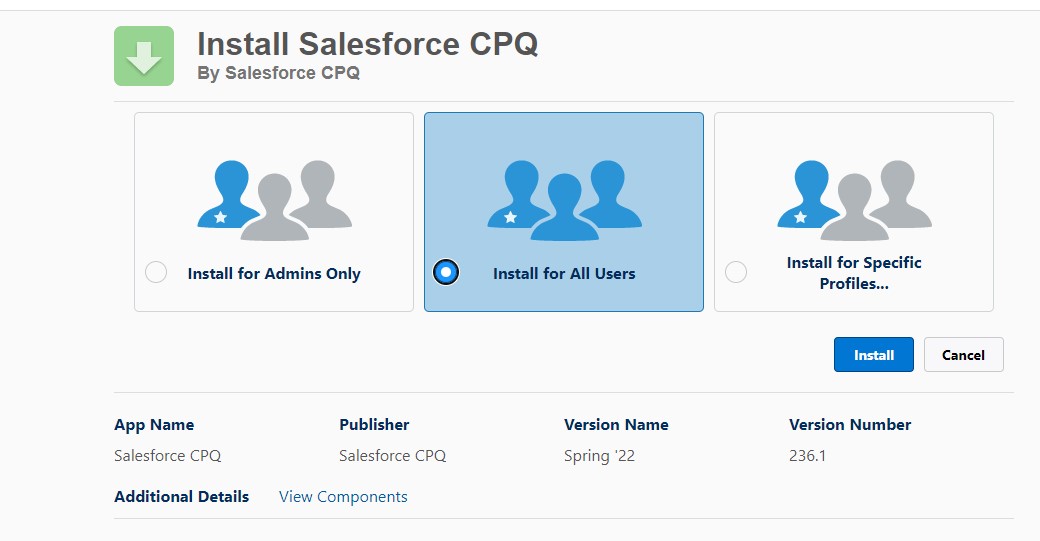
Task: Click the 'Install for All Users' label
Action: (564, 274)
